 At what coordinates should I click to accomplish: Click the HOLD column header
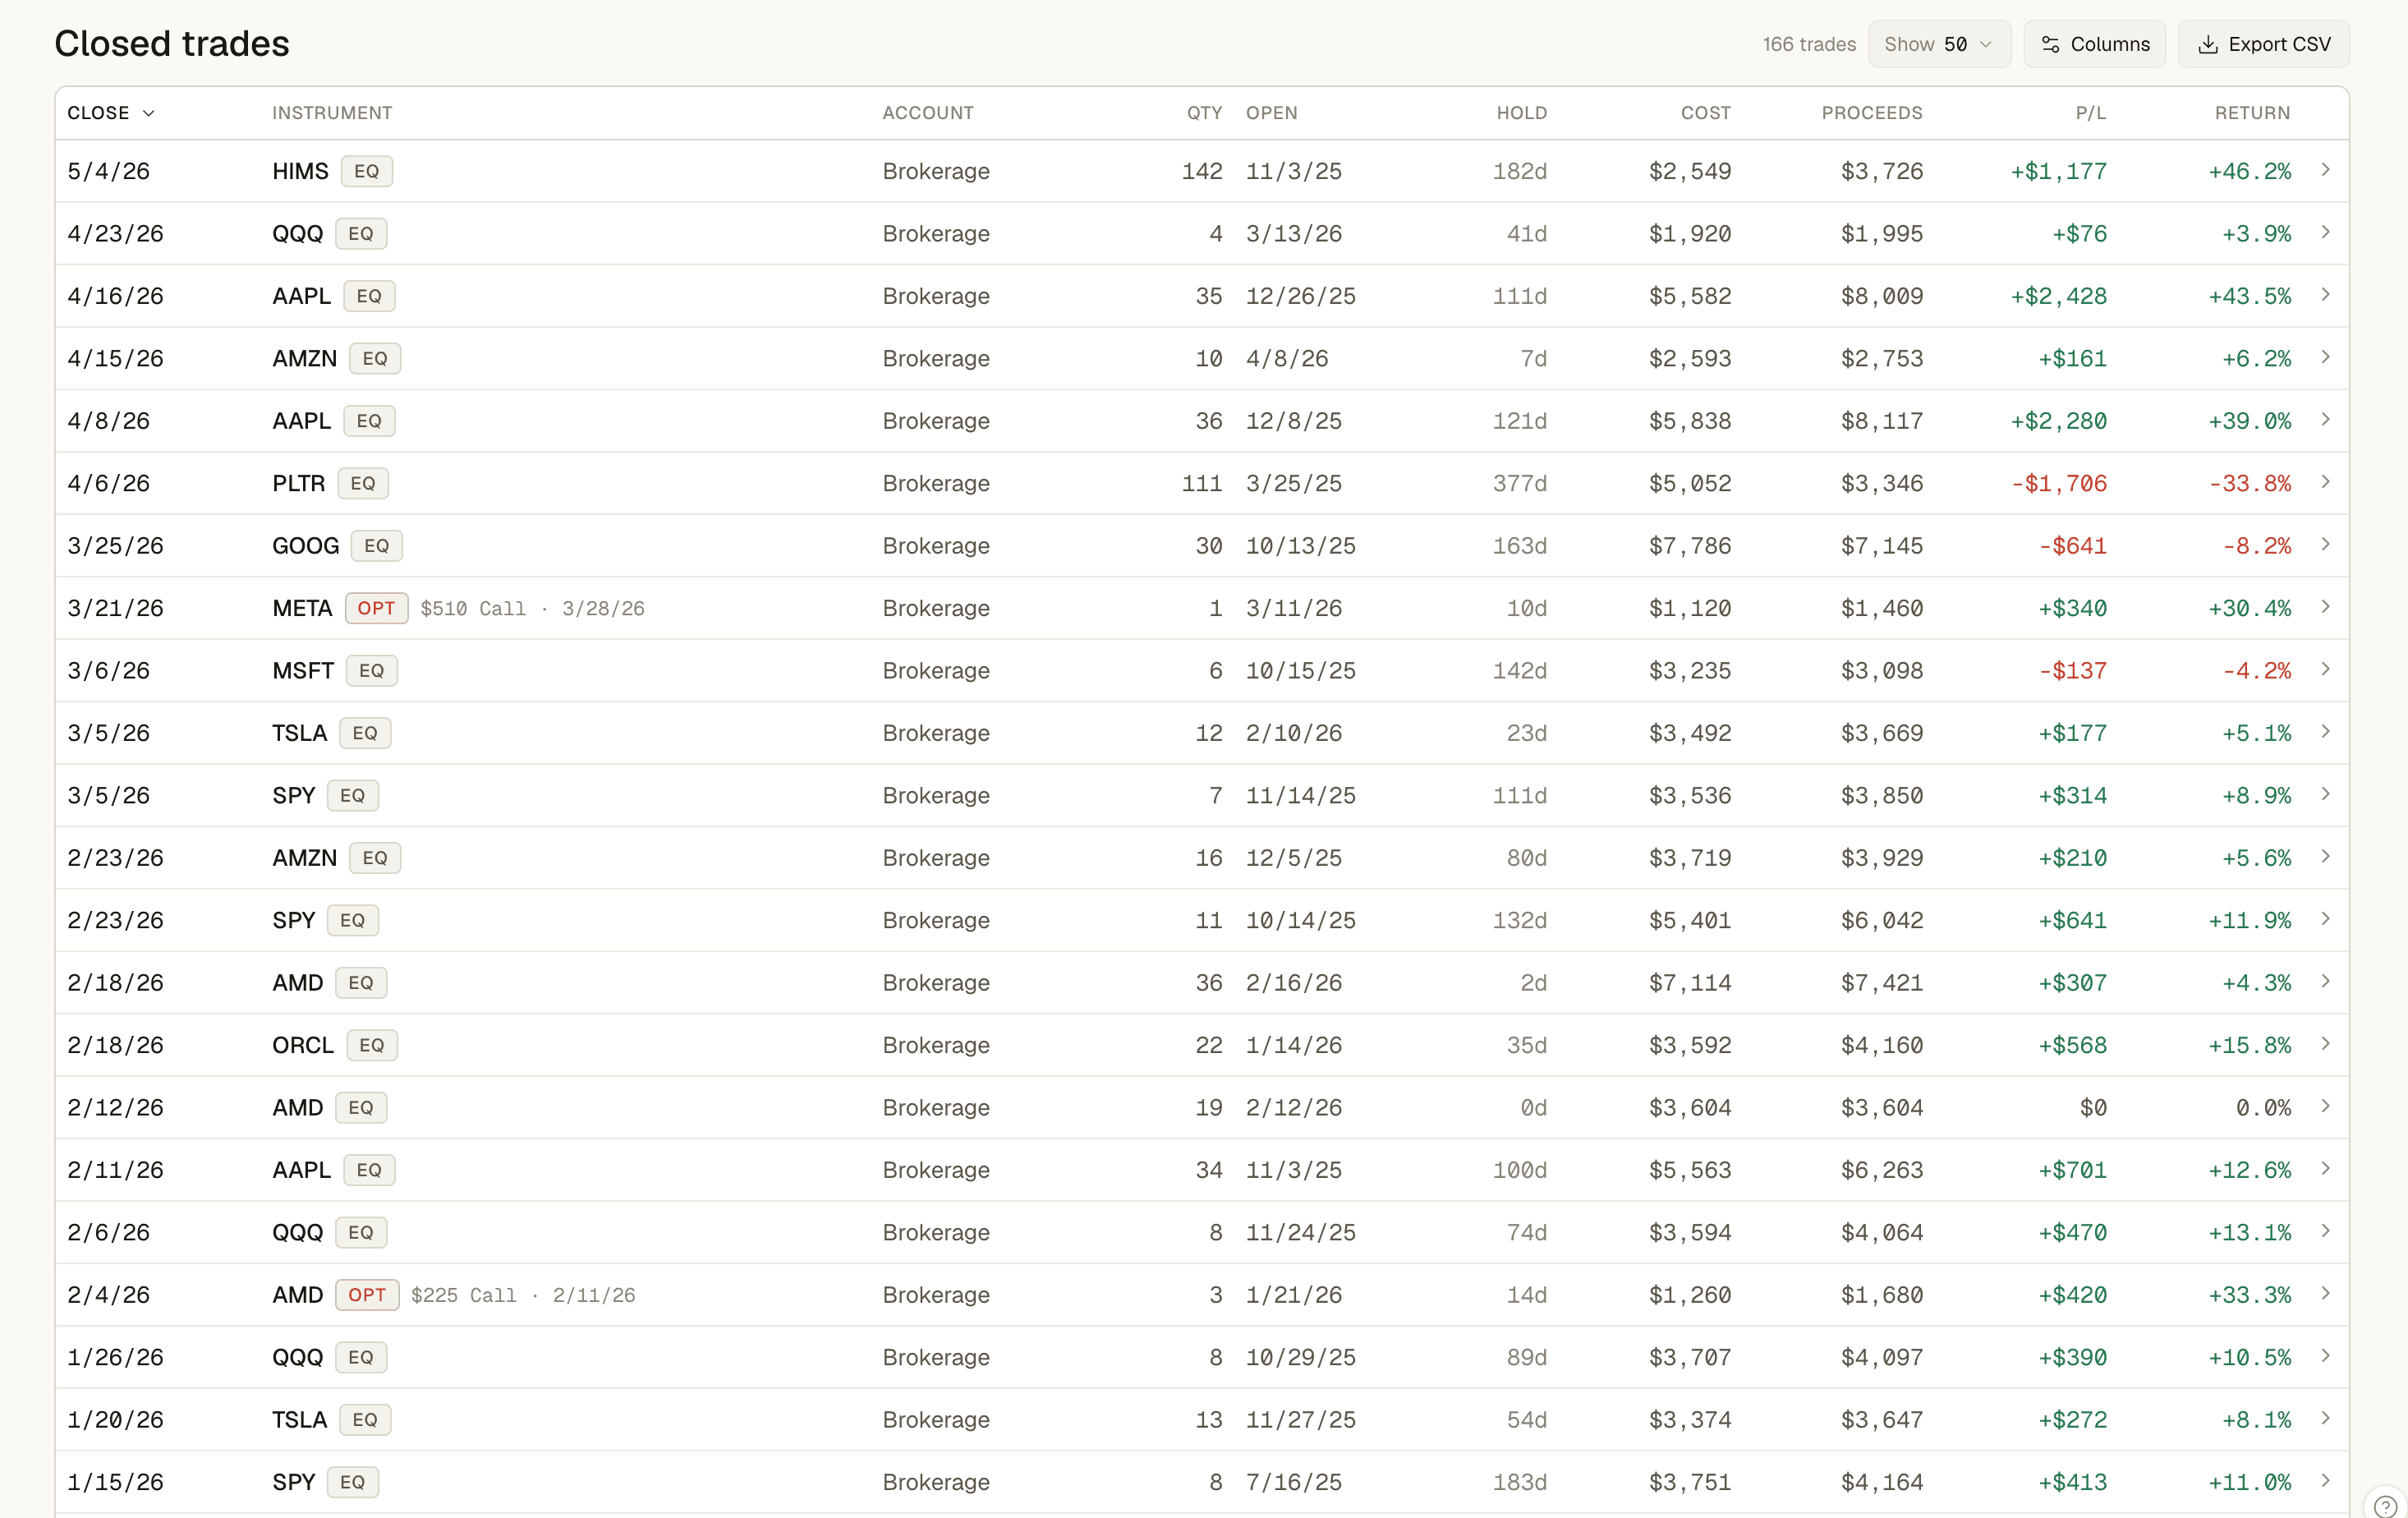click(1521, 113)
